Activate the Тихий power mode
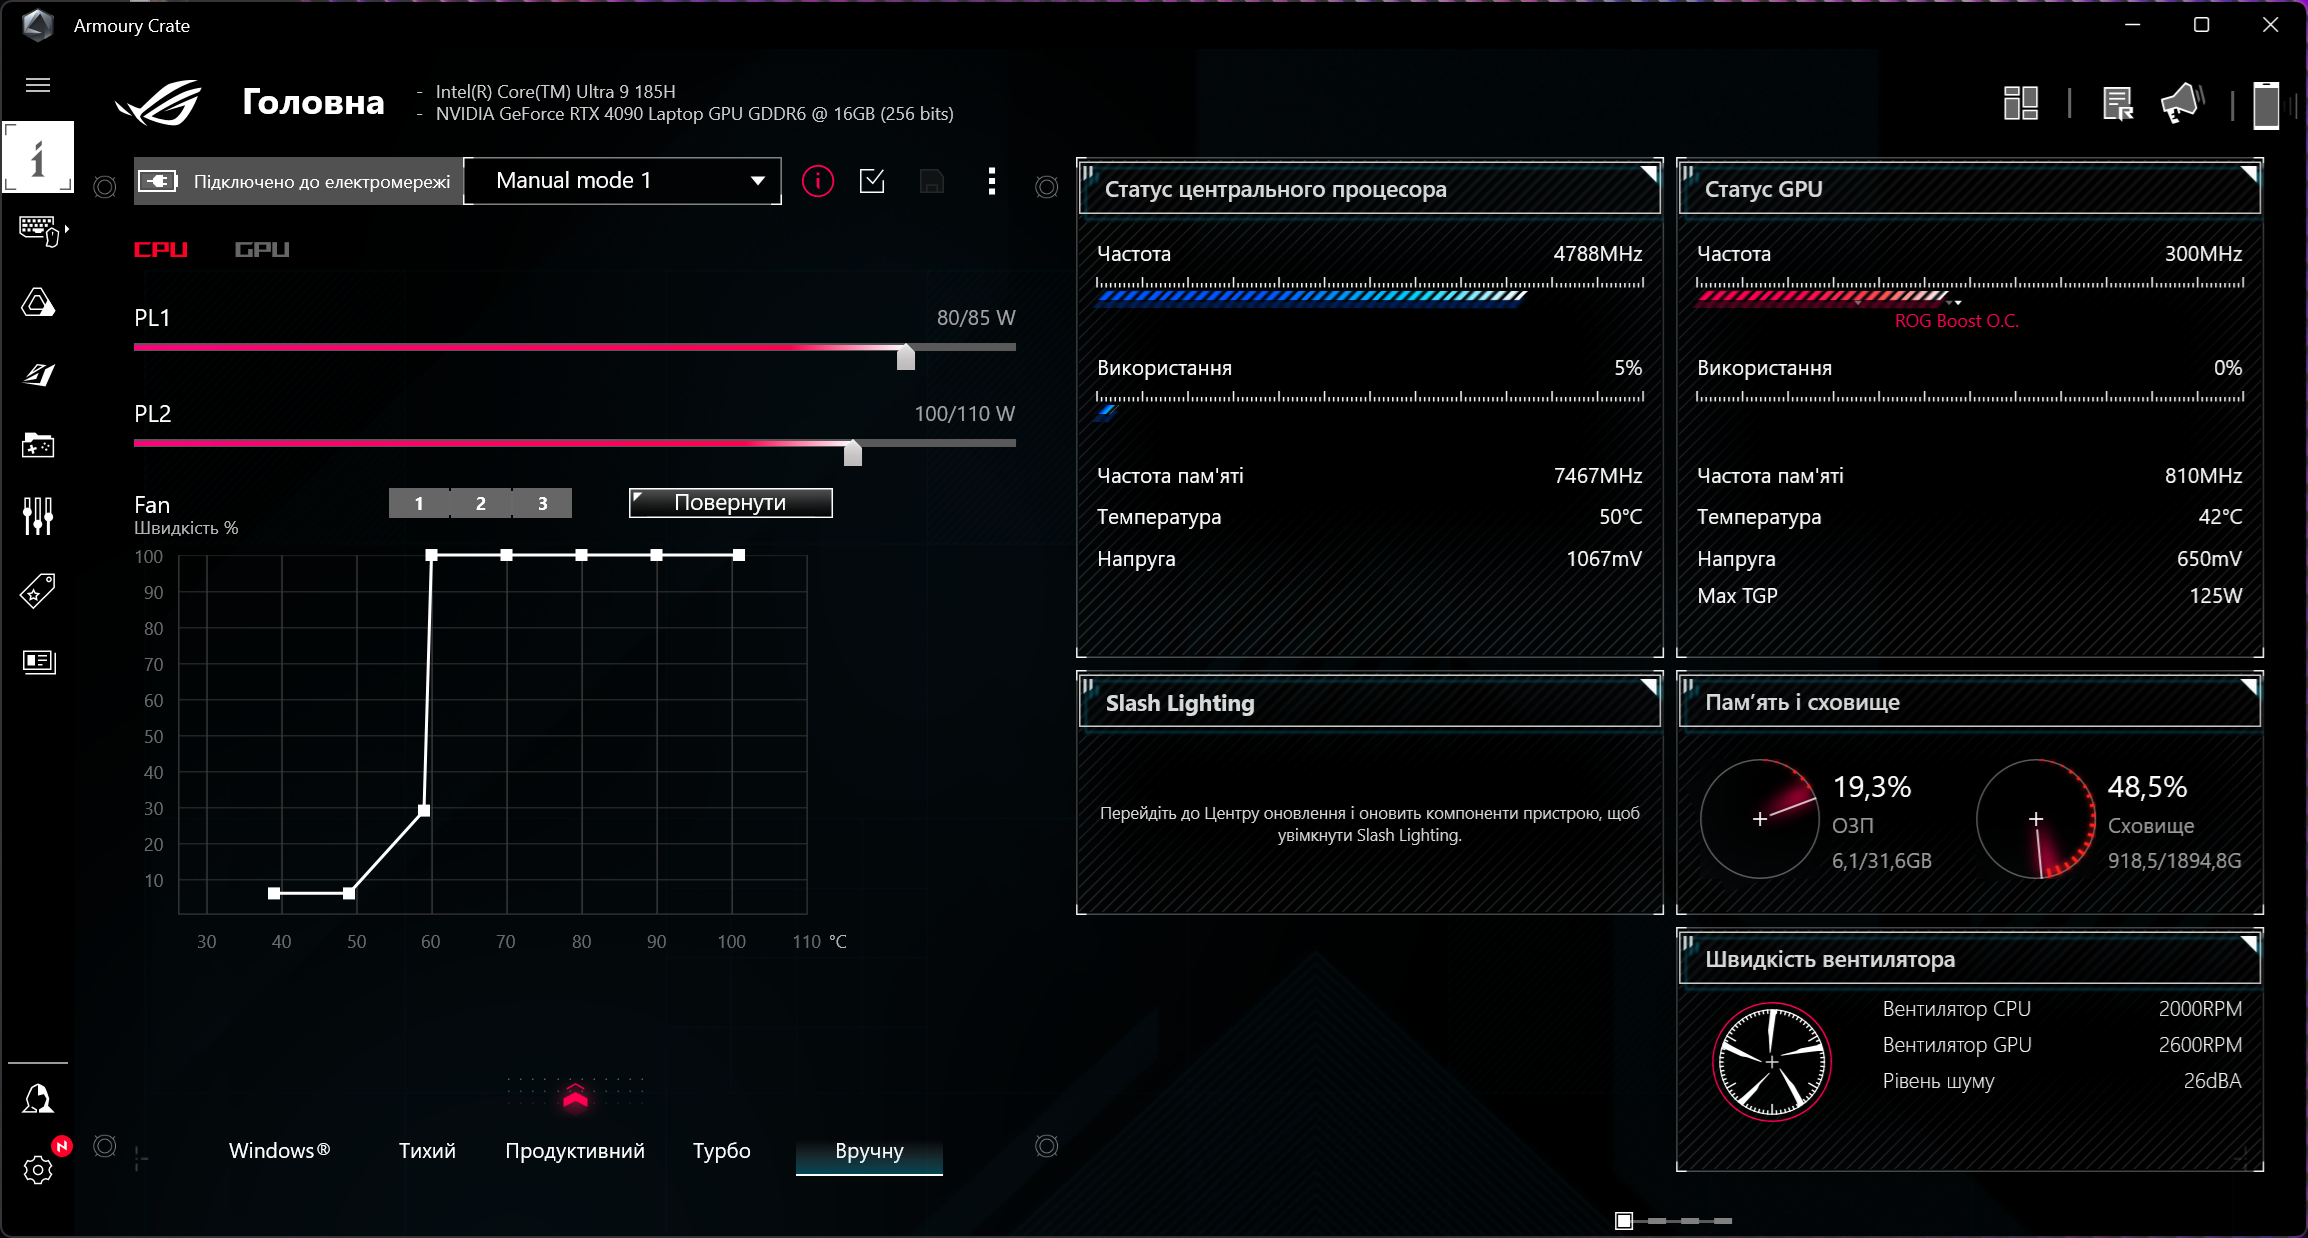This screenshot has height=1238, width=2308. click(x=427, y=1151)
